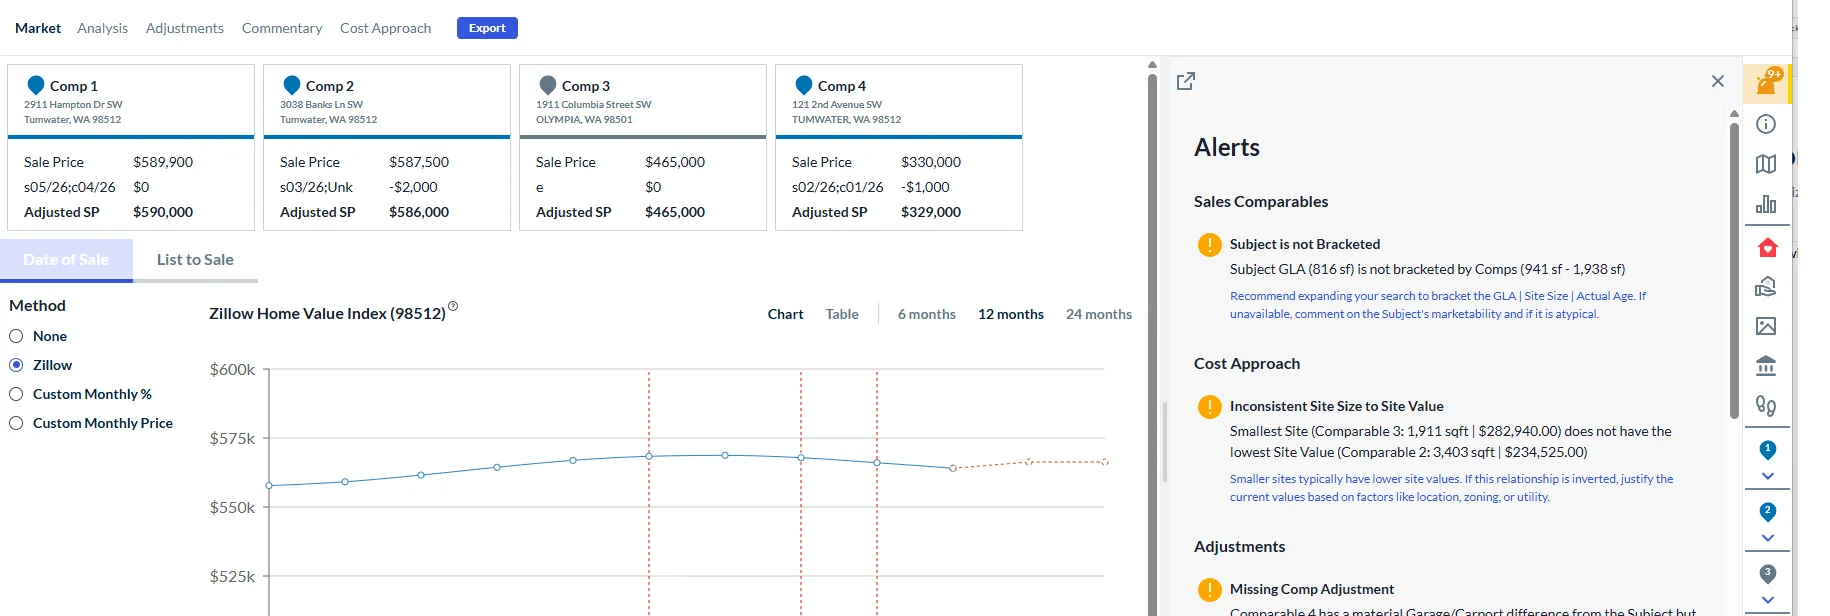
Task: Click the Comp 3 address 1911 Columbia Street SW
Action: coord(593,104)
